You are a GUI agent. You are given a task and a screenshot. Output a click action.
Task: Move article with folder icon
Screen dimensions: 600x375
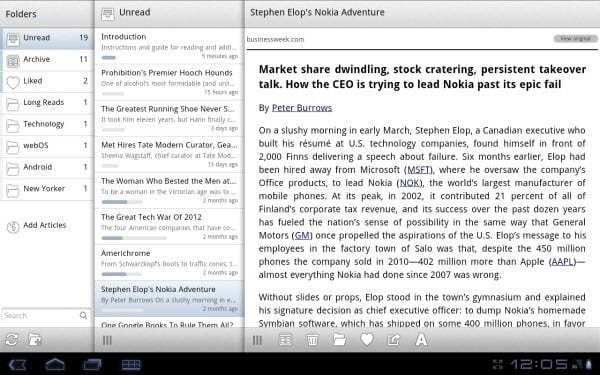(339, 339)
